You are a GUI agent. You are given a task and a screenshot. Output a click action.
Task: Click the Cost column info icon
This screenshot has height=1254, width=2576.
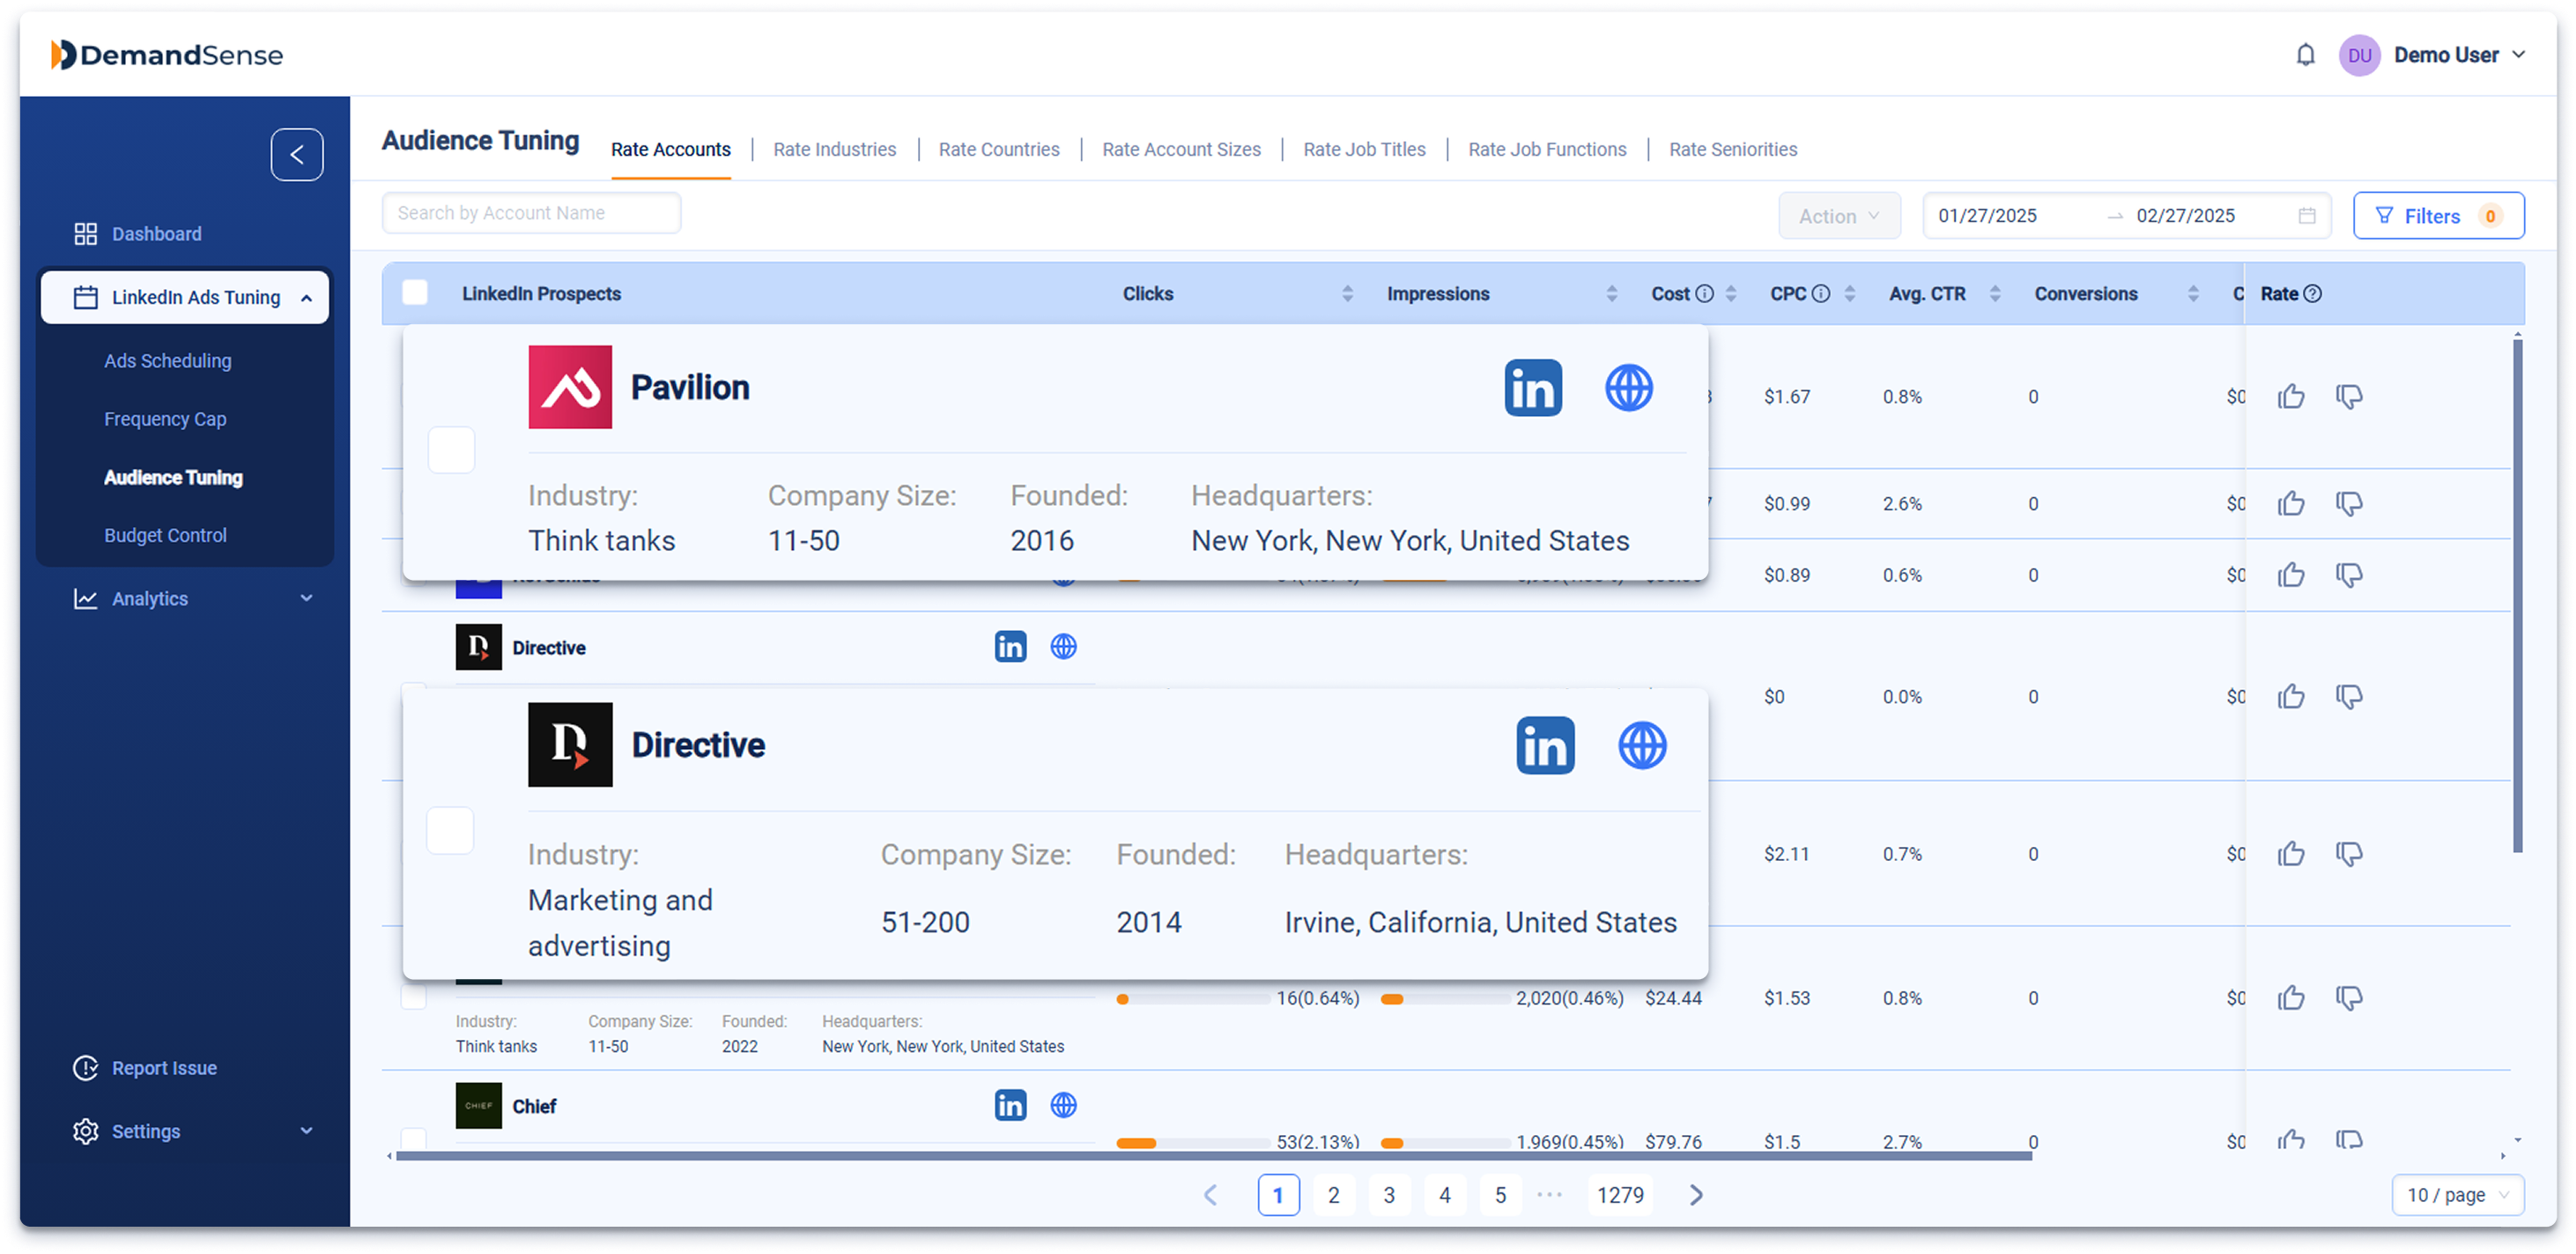pos(1705,294)
